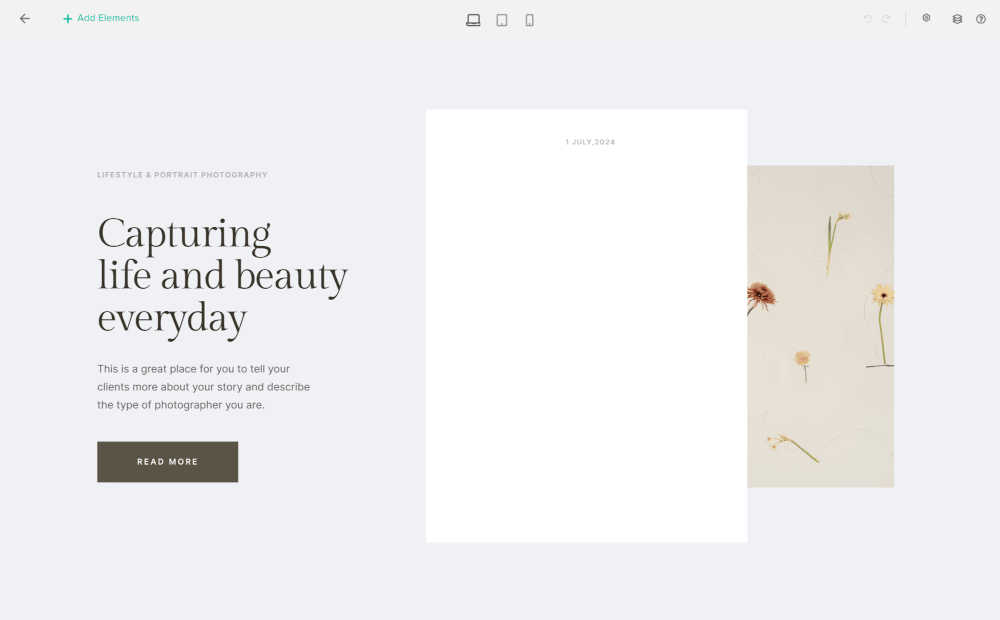Screen dimensions: 1000x620
Task: Open the layers panel icon
Action: pyautogui.click(x=957, y=19)
